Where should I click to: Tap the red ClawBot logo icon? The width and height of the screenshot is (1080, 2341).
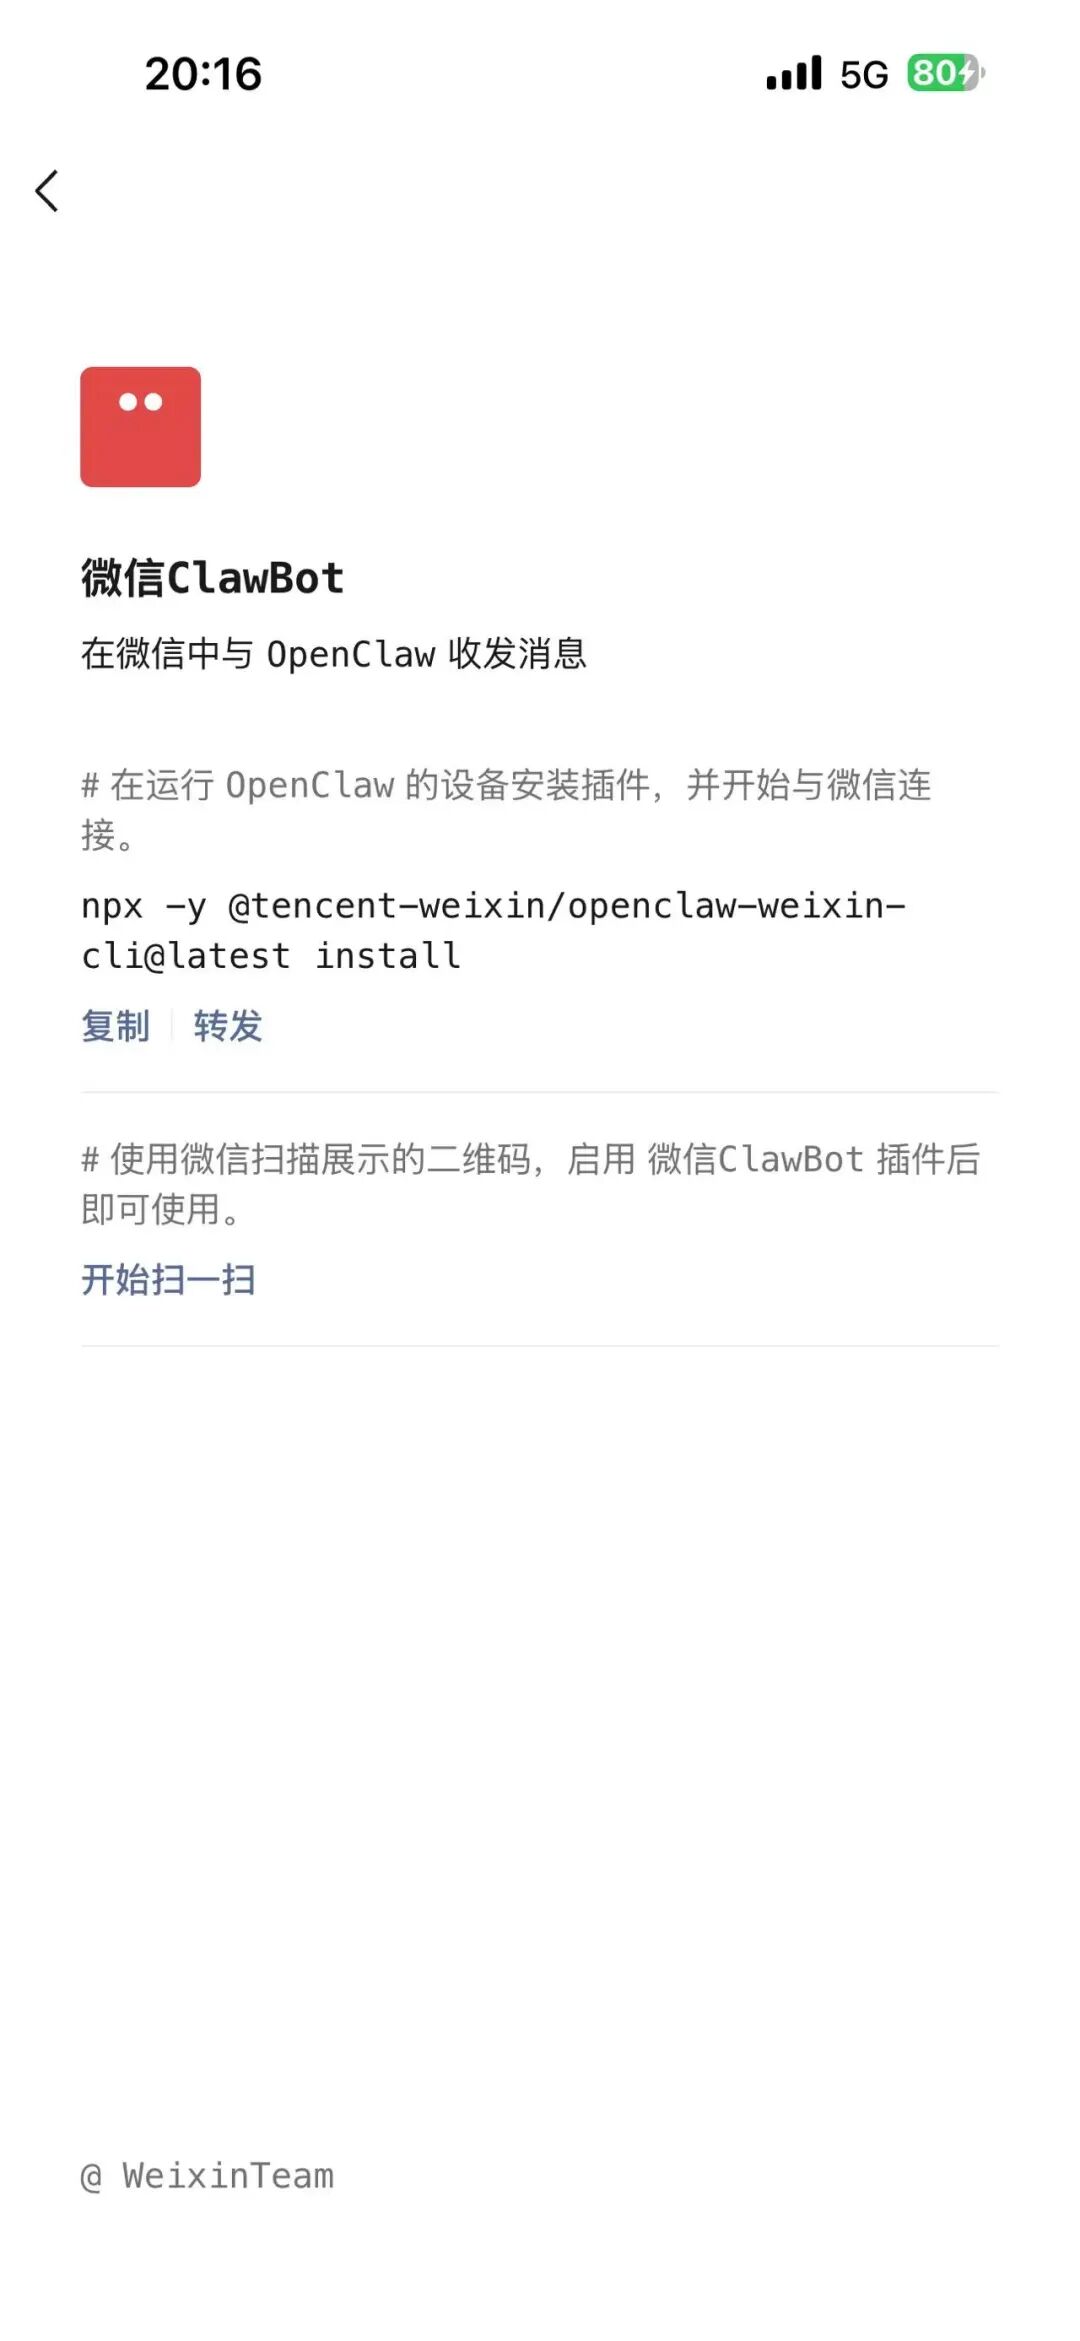141,427
